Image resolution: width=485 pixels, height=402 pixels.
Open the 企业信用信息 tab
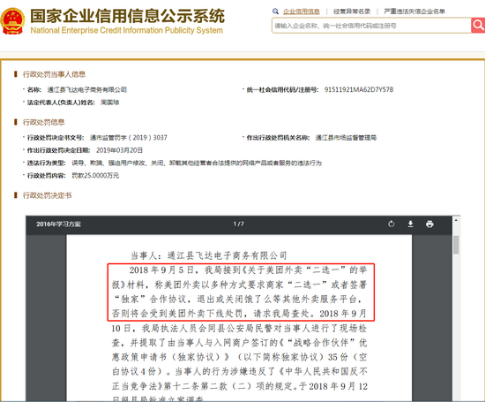click(x=301, y=12)
